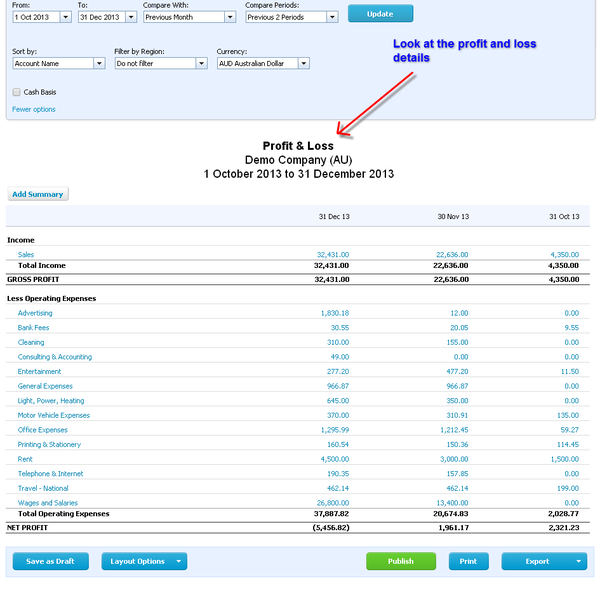
Task: Open the Currency AUD dropdown
Action: [x=303, y=63]
